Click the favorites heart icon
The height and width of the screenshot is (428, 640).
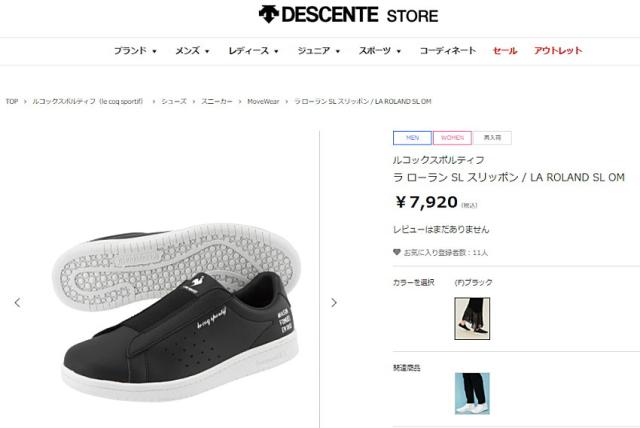pyautogui.click(x=396, y=252)
